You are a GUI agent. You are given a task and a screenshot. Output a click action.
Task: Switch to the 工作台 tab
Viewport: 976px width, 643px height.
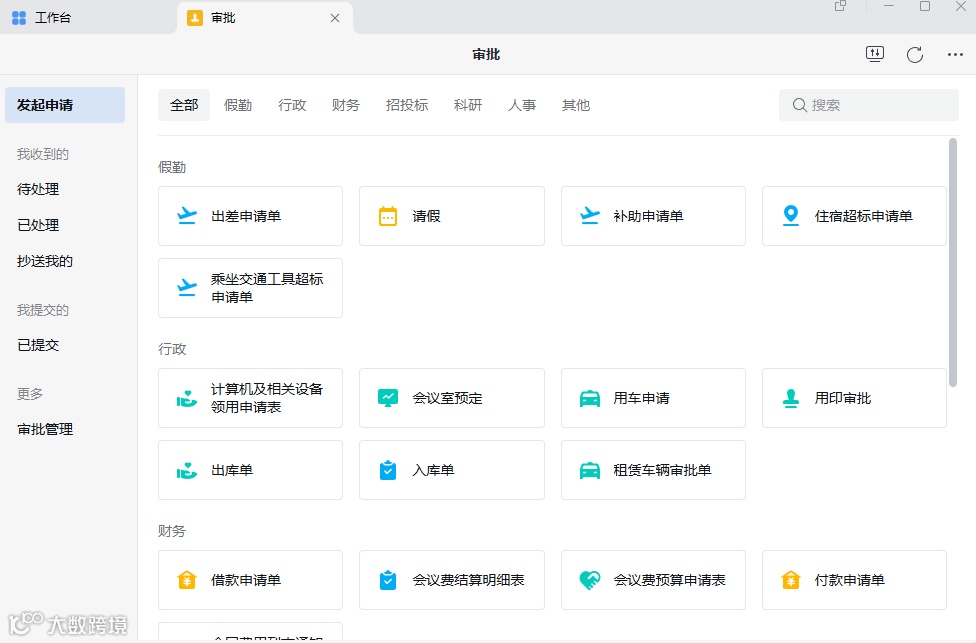[88, 17]
